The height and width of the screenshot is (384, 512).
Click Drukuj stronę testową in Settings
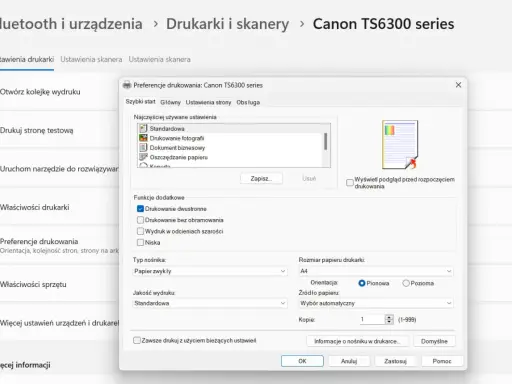point(59,131)
